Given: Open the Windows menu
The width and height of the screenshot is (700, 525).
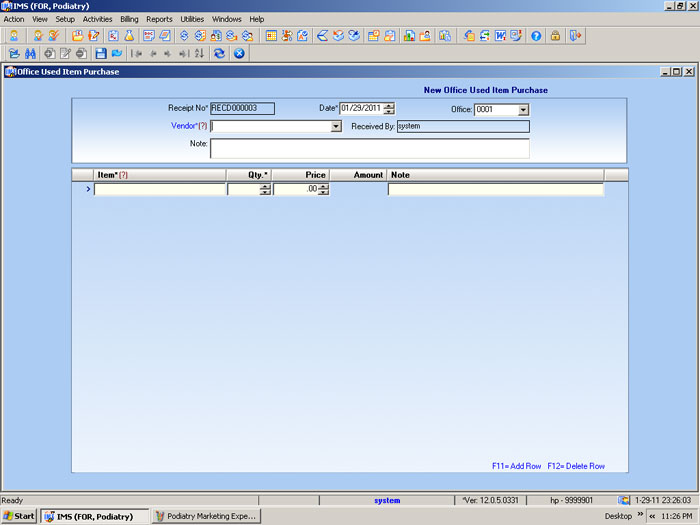Looking at the screenshot, I should pos(226,19).
